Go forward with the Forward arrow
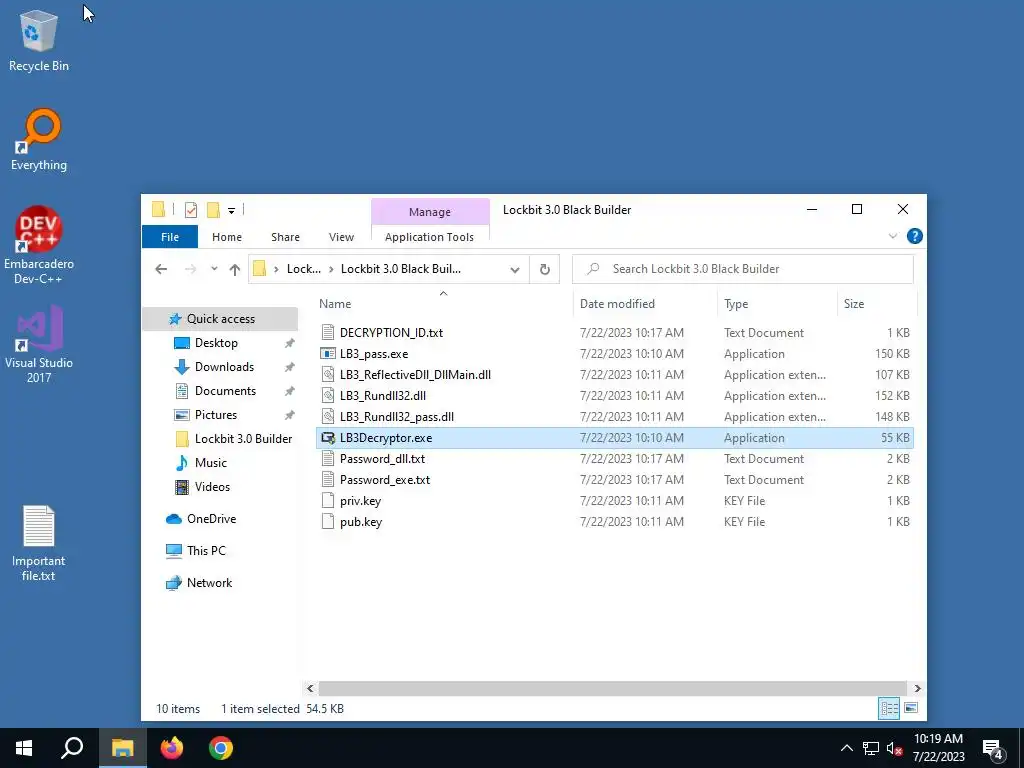Viewport: 1024px width, 768px height. [190, 269]
